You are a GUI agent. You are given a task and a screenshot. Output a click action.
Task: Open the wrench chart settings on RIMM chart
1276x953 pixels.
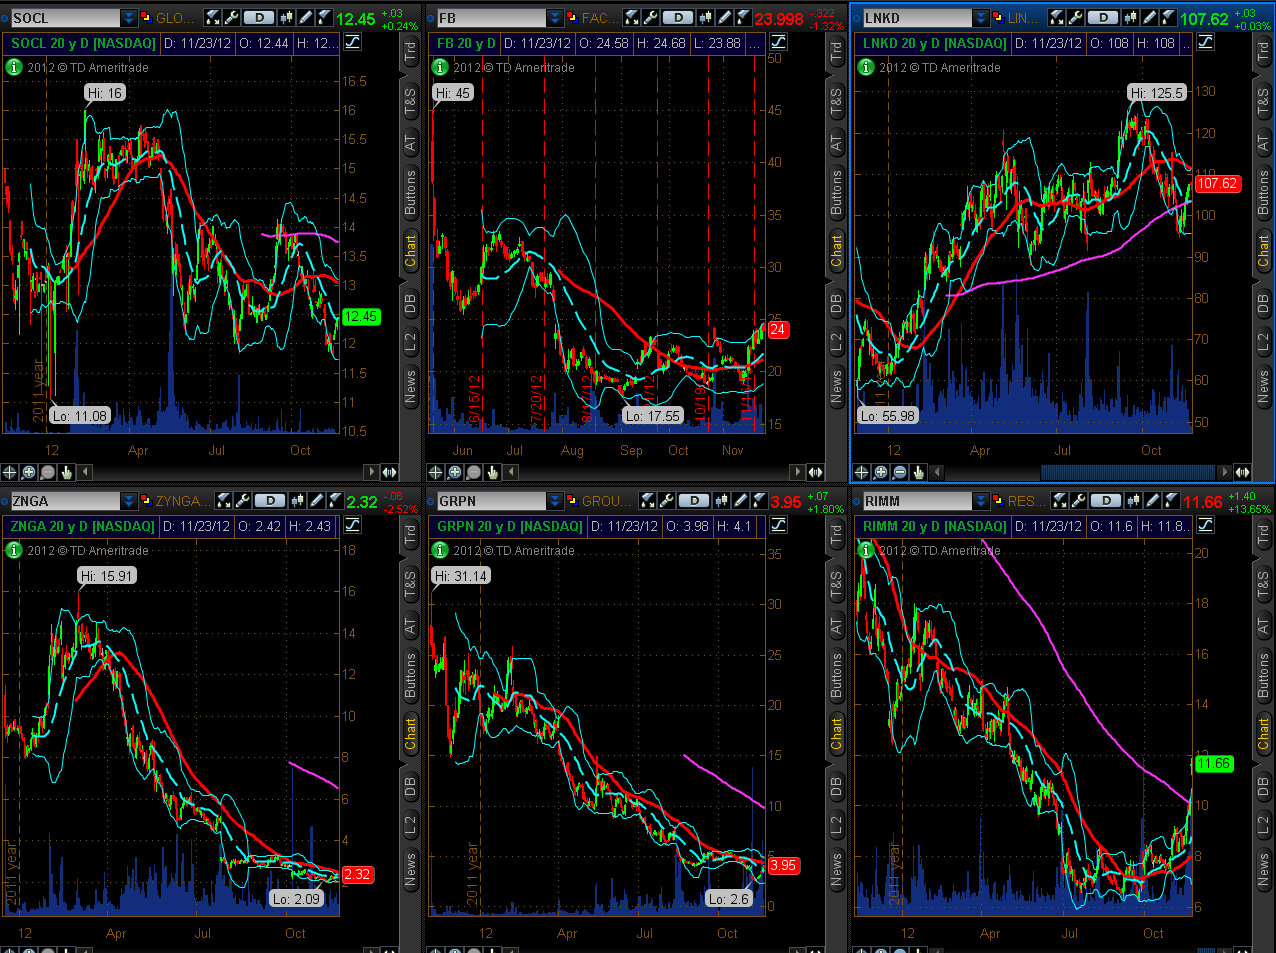pos(1078,501)
